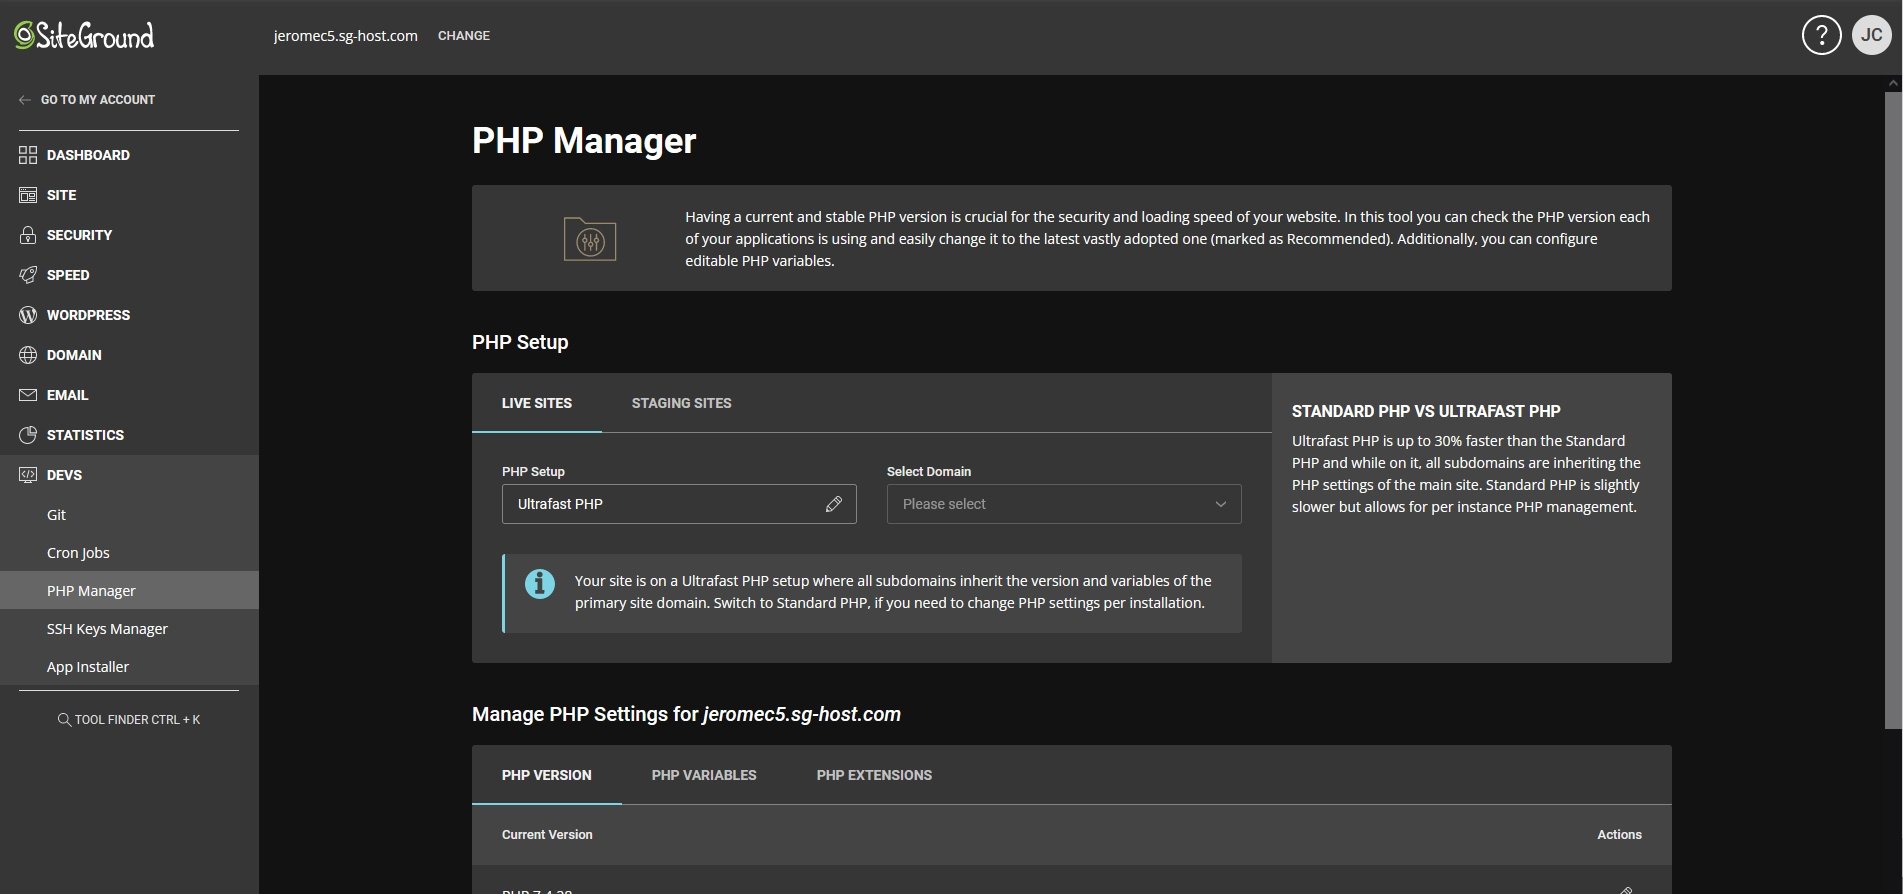Click the Domain globe icon
This screenshot has width=1903, height=894.
tap(28, 355)
